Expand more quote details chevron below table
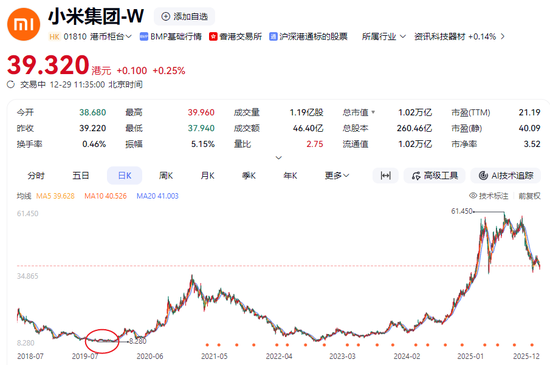This screenshot has height=365, width=550. click(x=279, y=158)
